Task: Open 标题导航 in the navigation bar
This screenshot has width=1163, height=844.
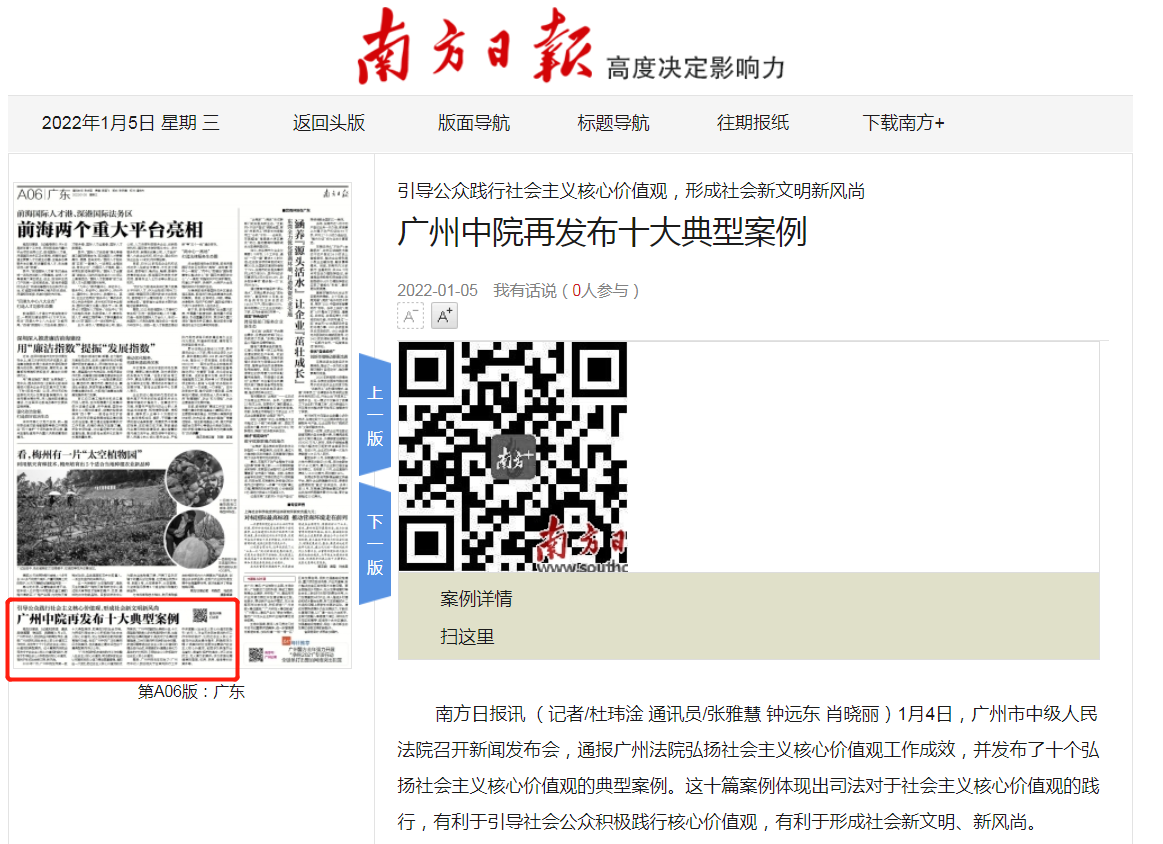Action: (x=613, y=123)
